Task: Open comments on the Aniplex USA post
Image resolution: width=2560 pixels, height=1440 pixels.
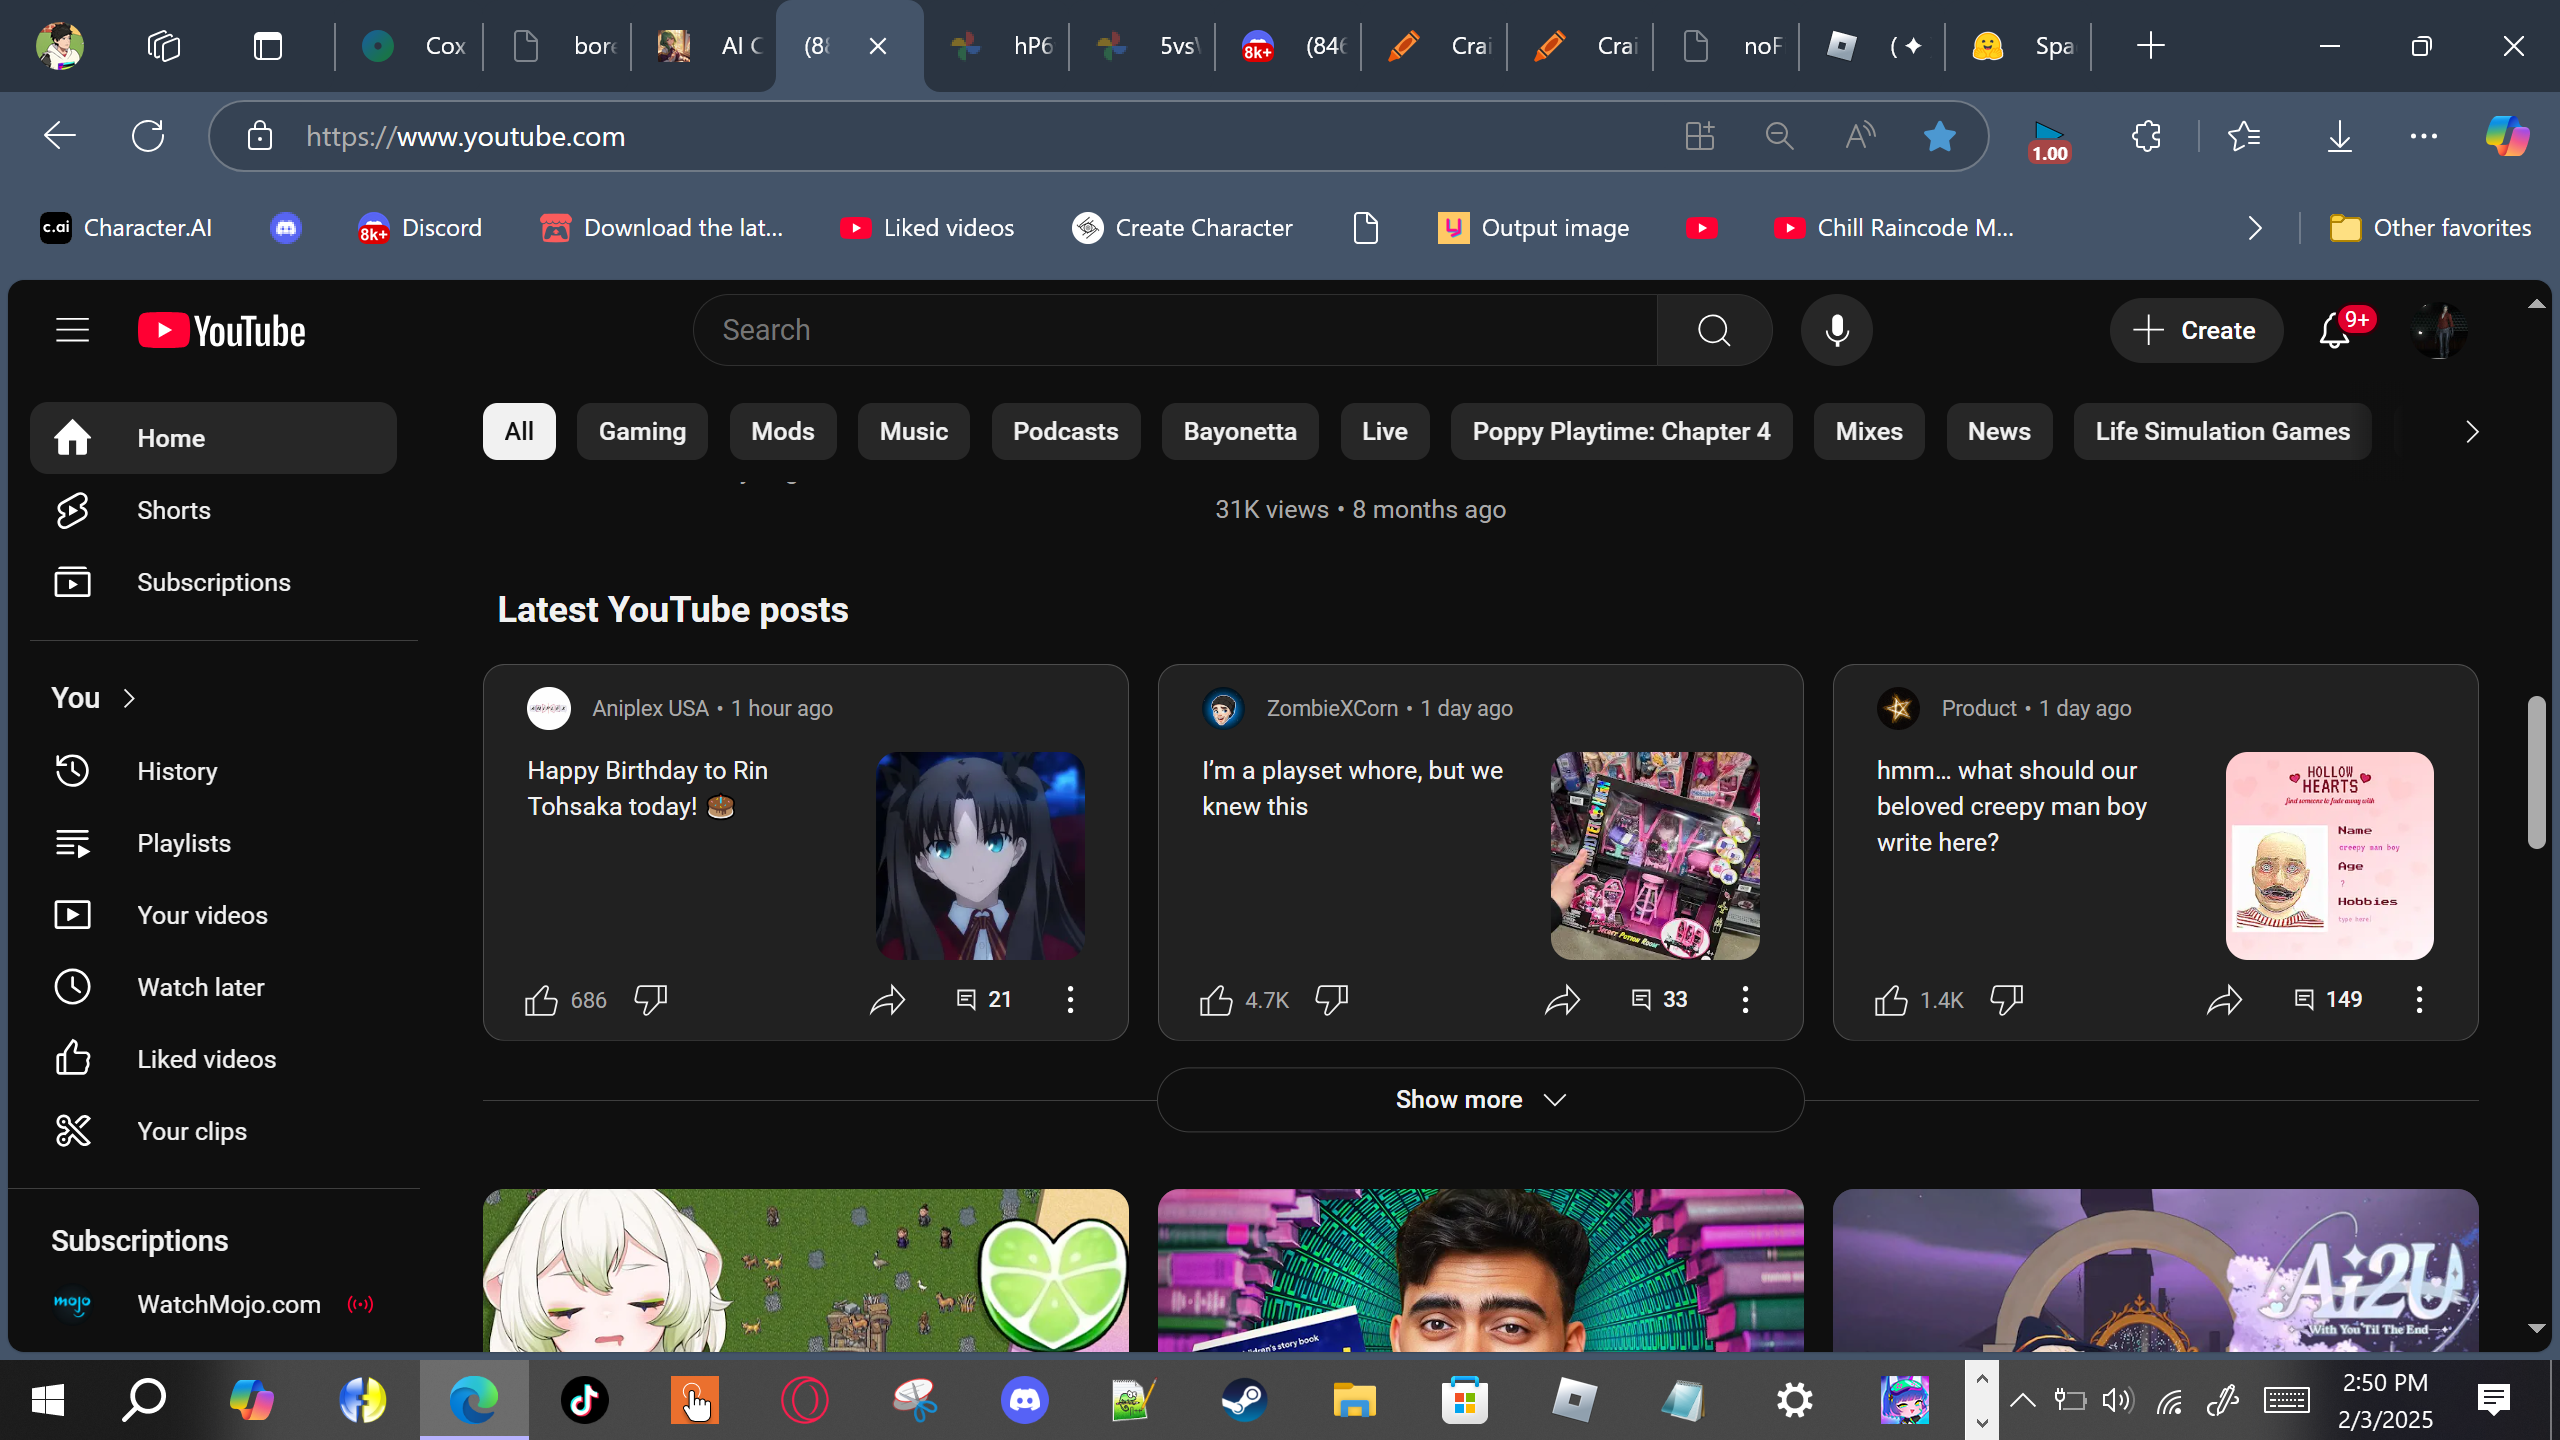Action: 984,999
